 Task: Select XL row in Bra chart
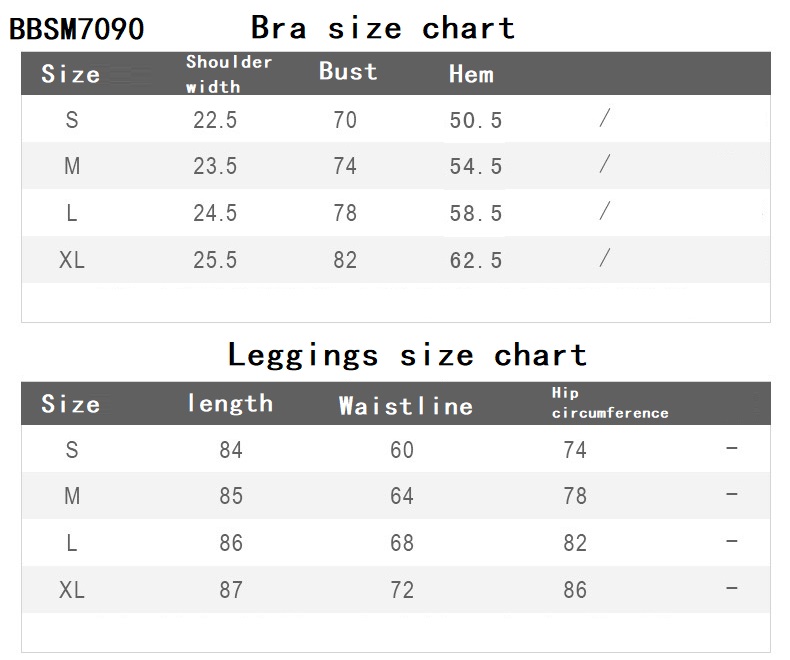(396, 259)
